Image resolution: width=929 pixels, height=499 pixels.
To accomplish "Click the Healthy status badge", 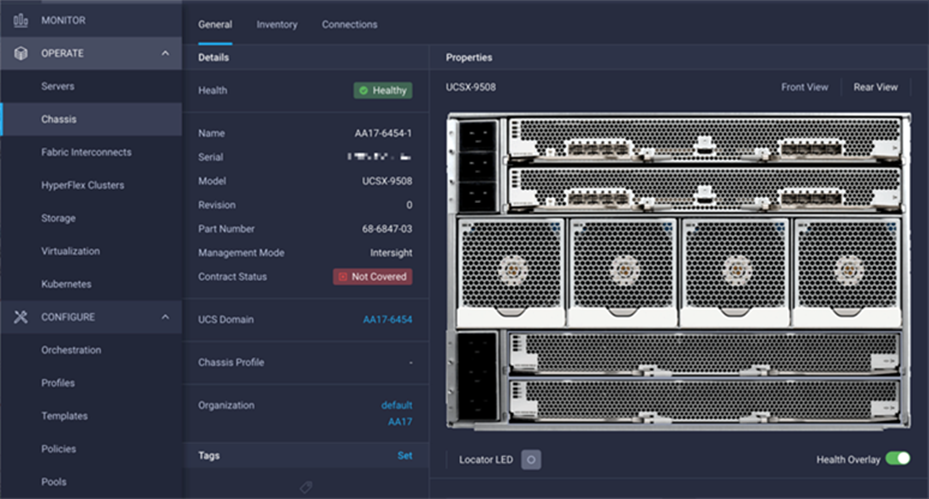I will click(383, 90).
